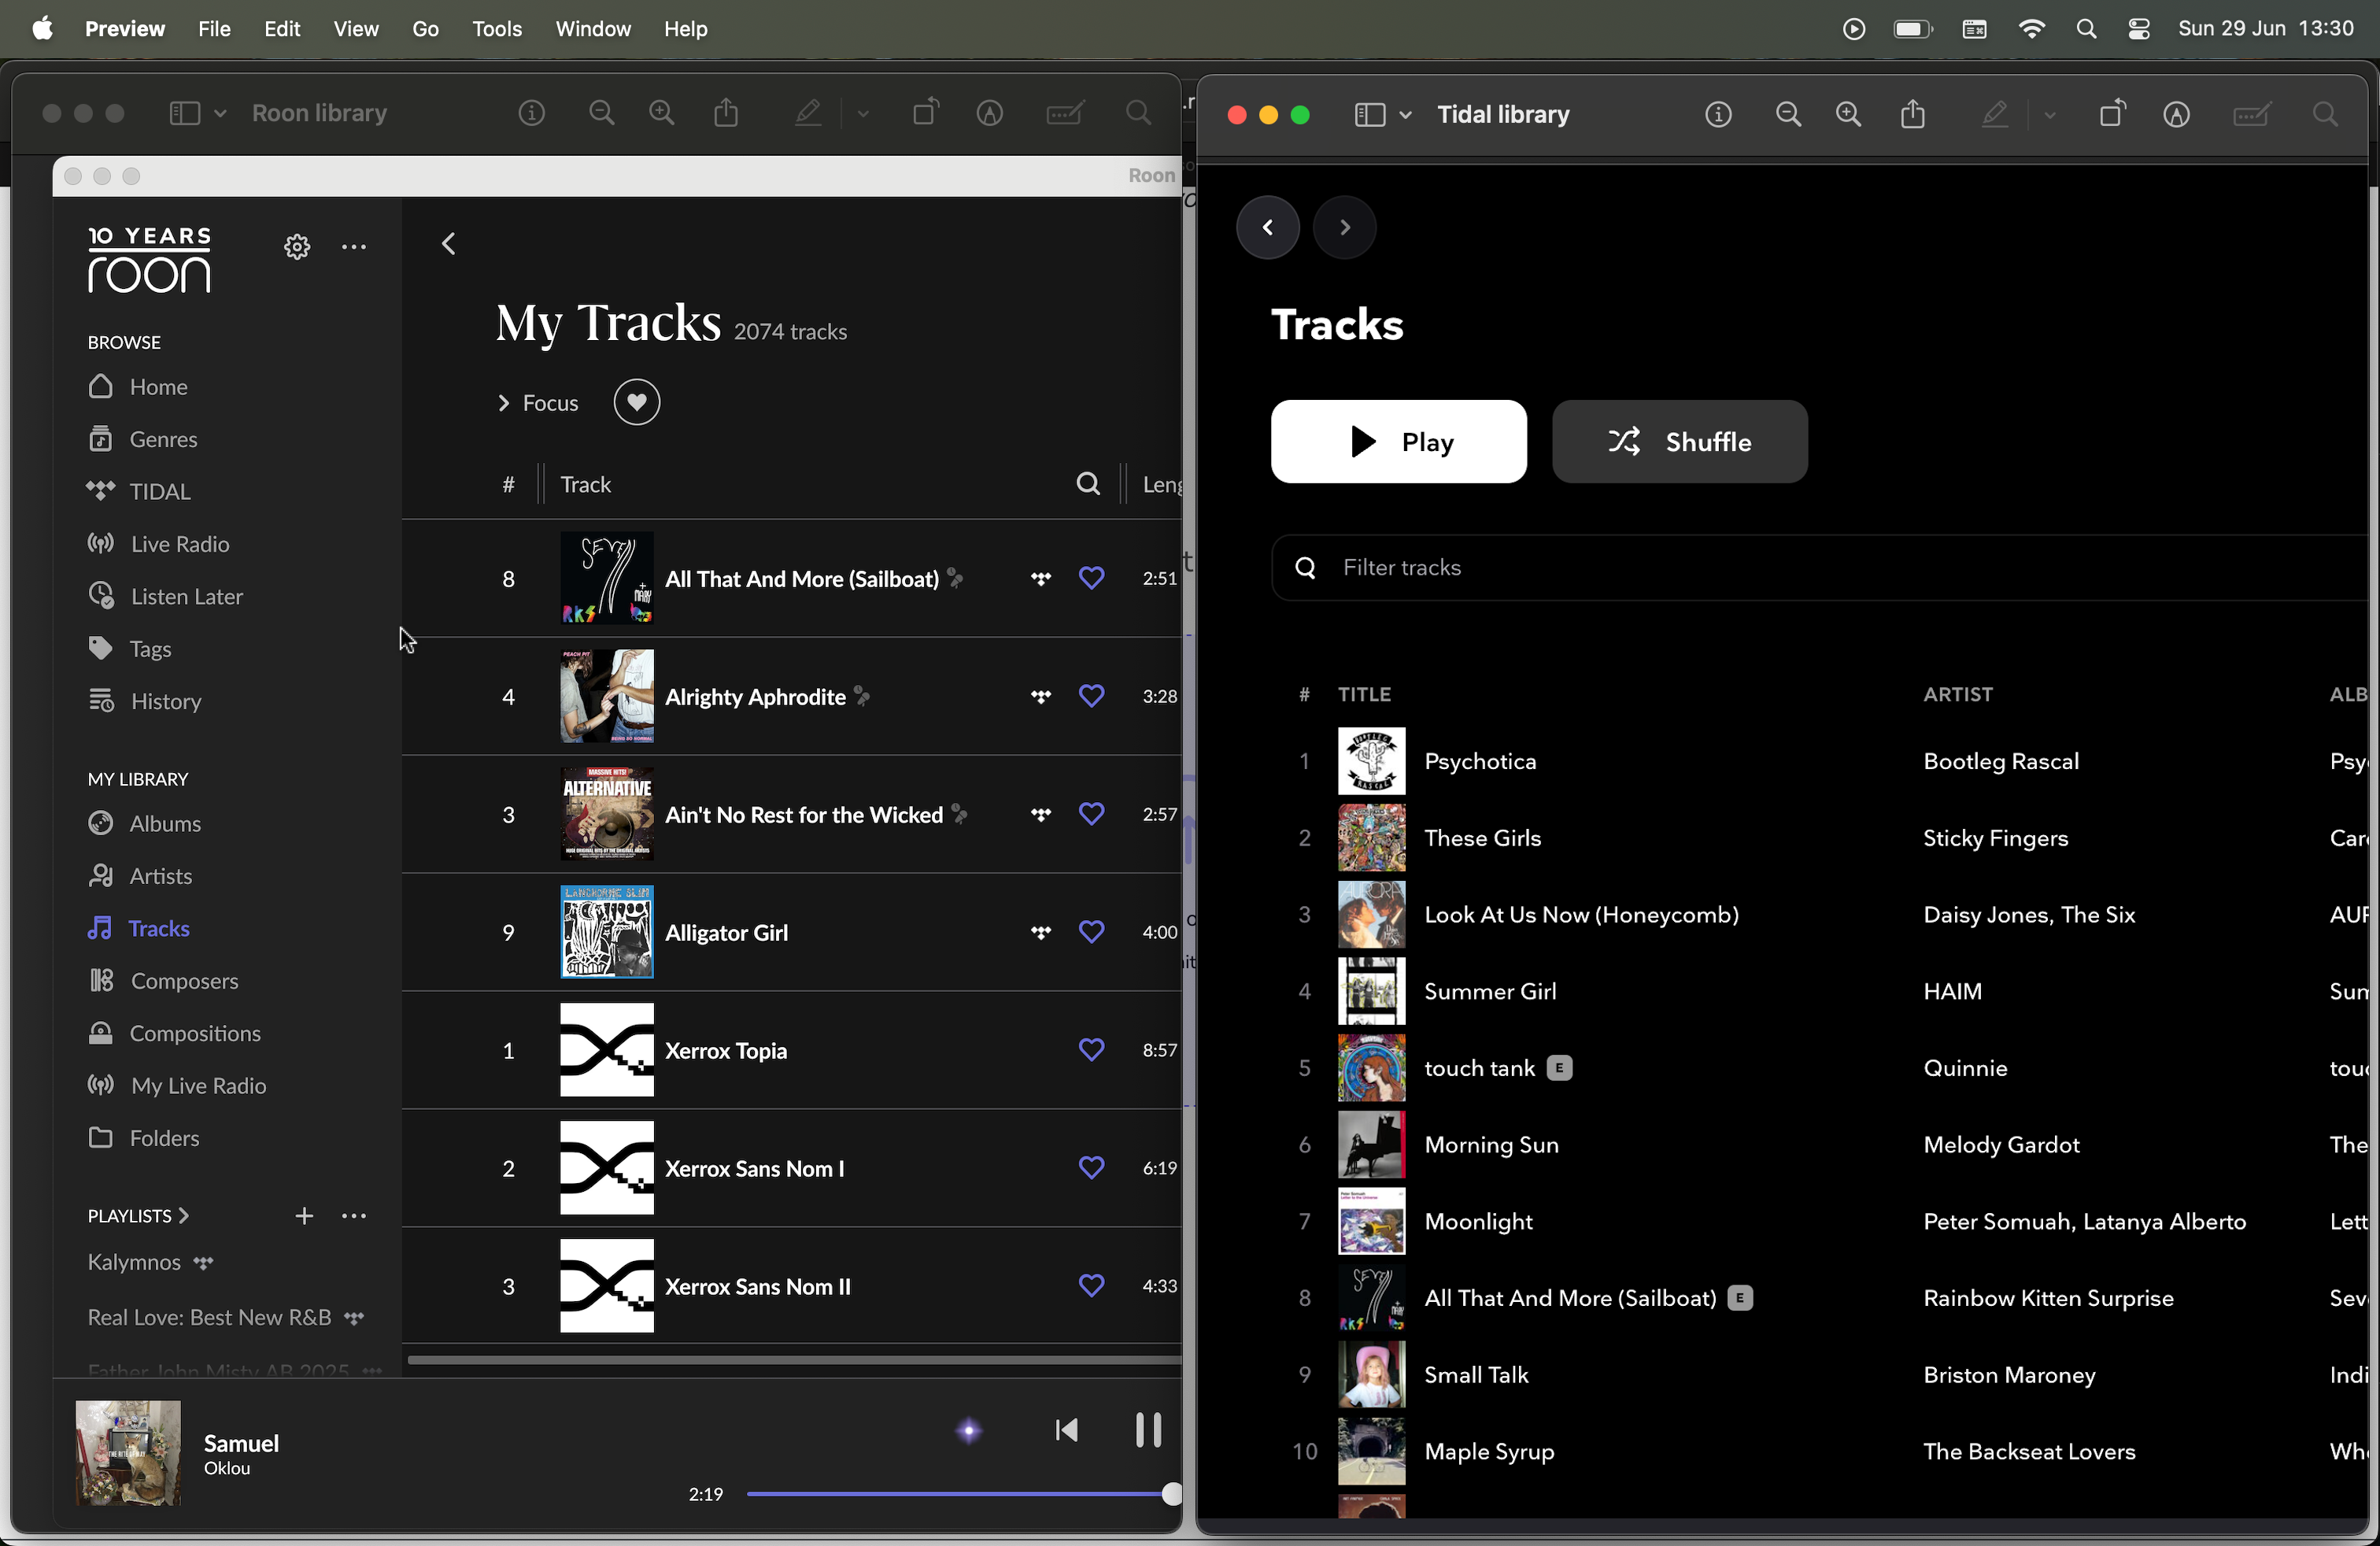Go back with Roon back arrow

tap(449, 244)
